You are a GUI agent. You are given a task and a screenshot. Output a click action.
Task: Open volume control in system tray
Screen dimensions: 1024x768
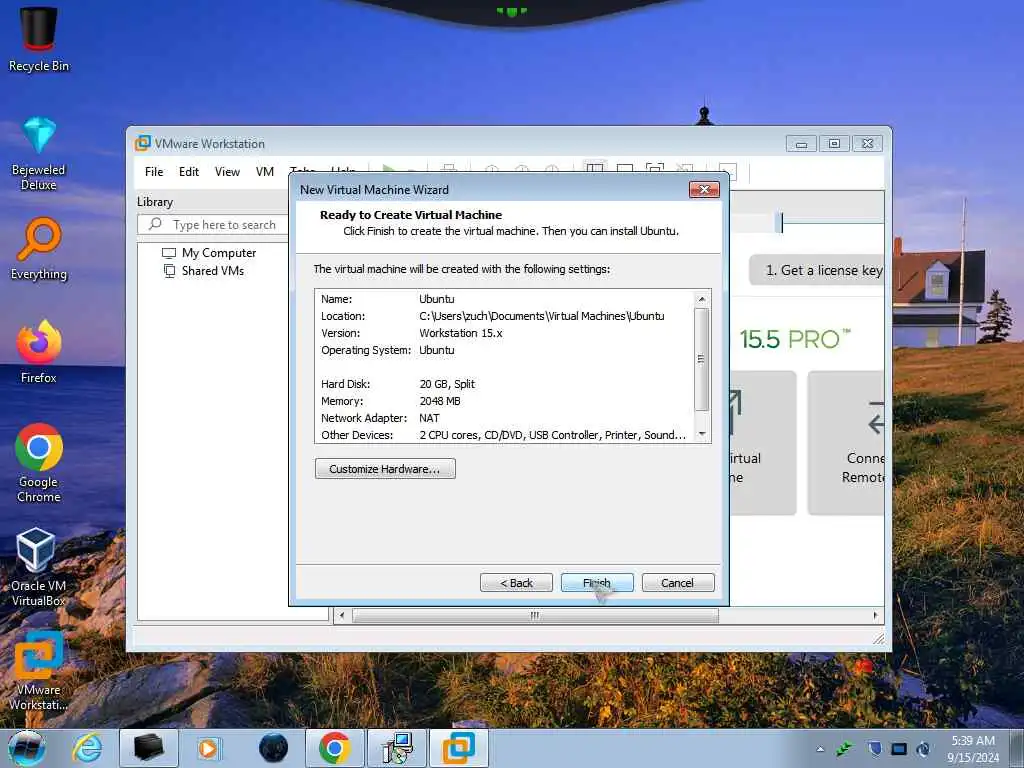tap(923, 749)
